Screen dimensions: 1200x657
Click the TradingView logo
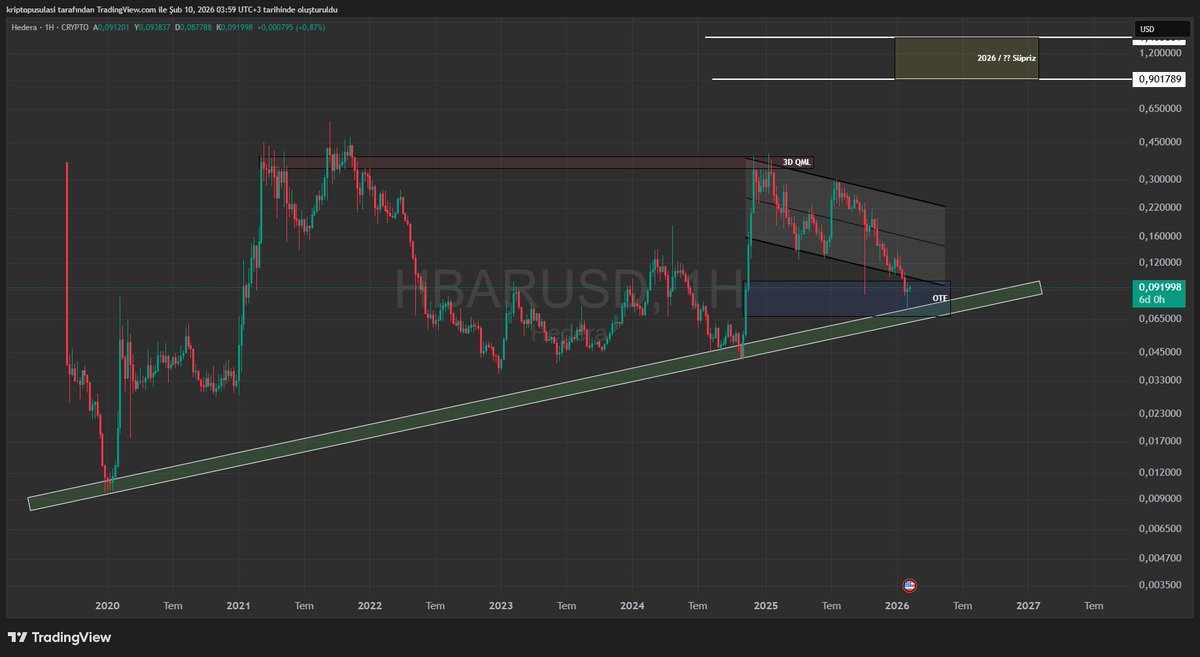click(x=60, y=637)
